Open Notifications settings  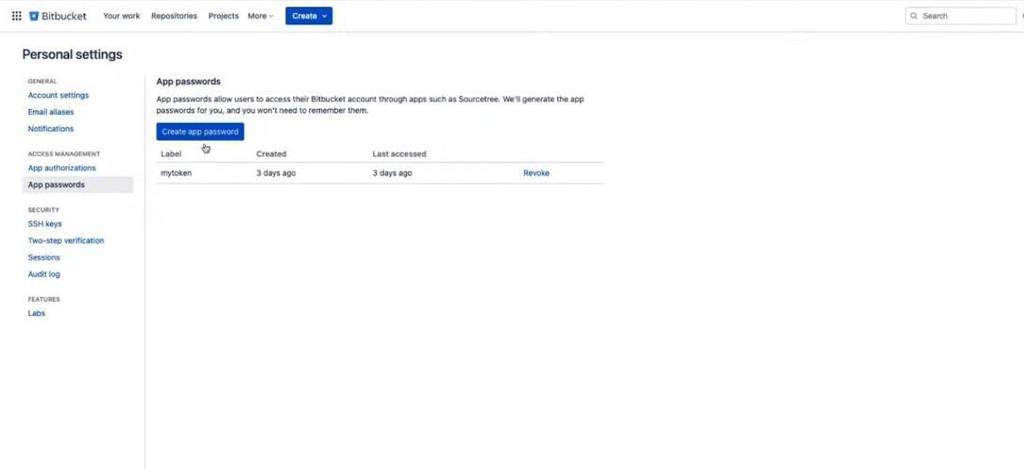tap(51, 129)
